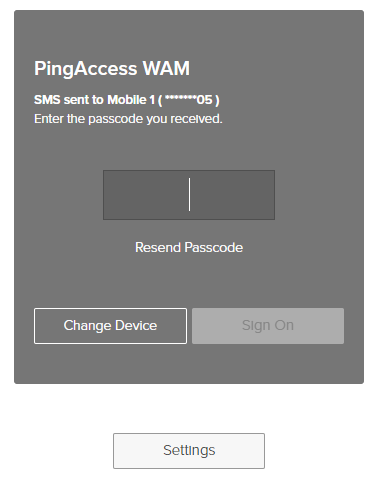Open the Settings button below the panel
The height and width of the screenshot is (477, 381).
click(189, 451)
